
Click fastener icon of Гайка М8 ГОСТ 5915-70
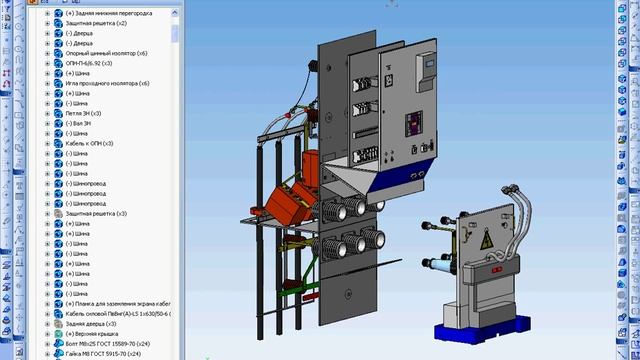[58, 354]
